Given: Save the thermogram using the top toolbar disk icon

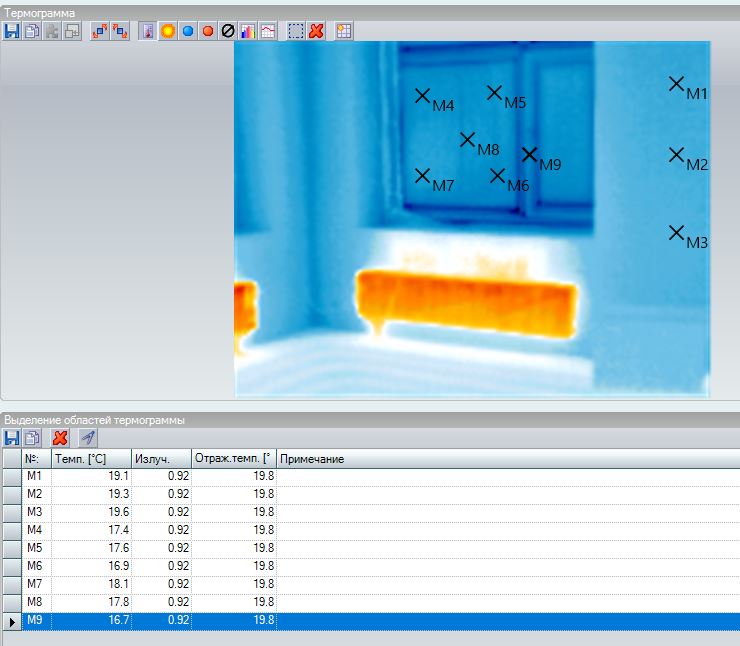Looking at the screenshot, I should click(x=12, y=31).
